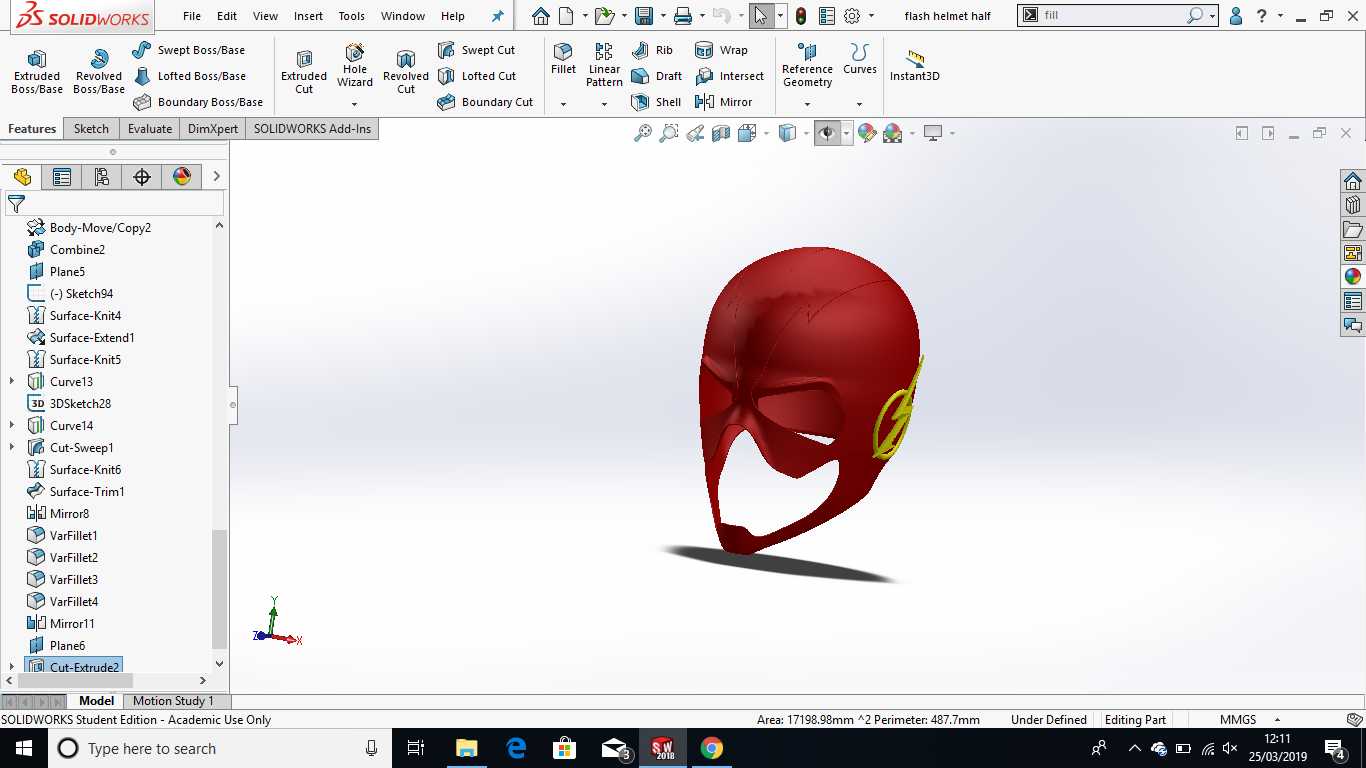The image size is (1366, 768).
Task: Expand the Curve14 tree item
Action: click(12, 425)
